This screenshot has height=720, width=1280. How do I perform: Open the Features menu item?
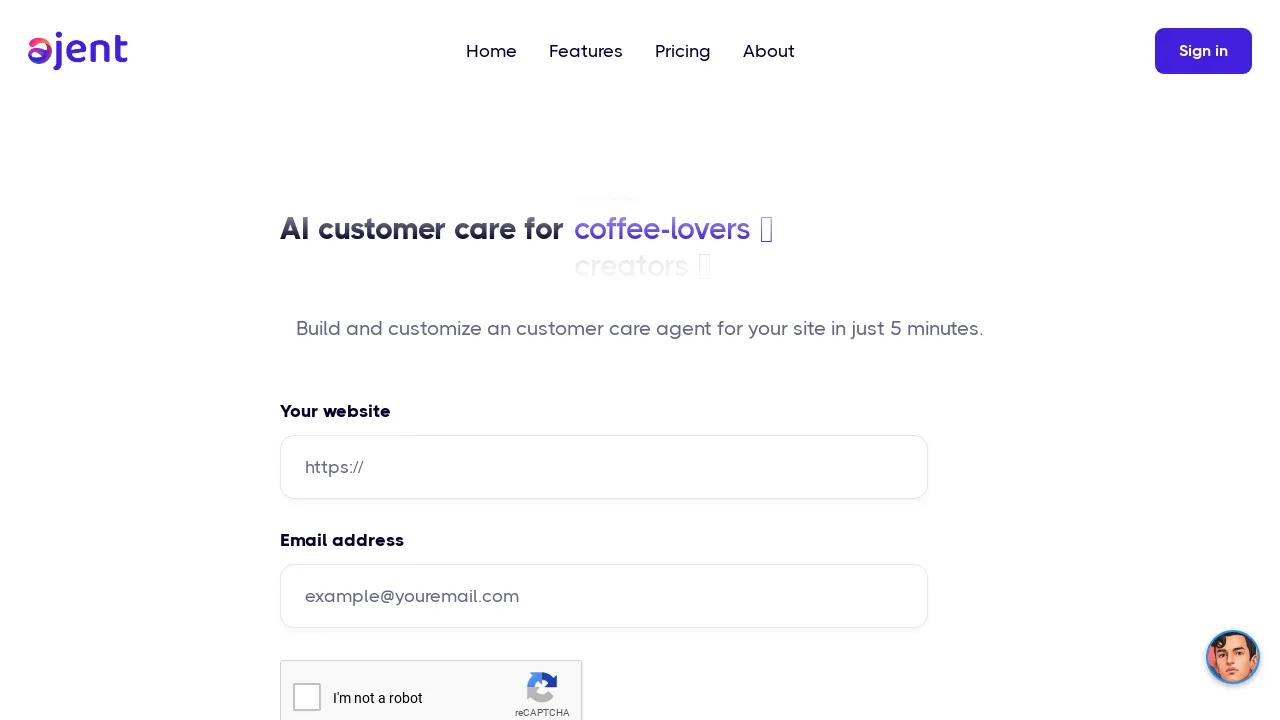click(x=585, y=51)
